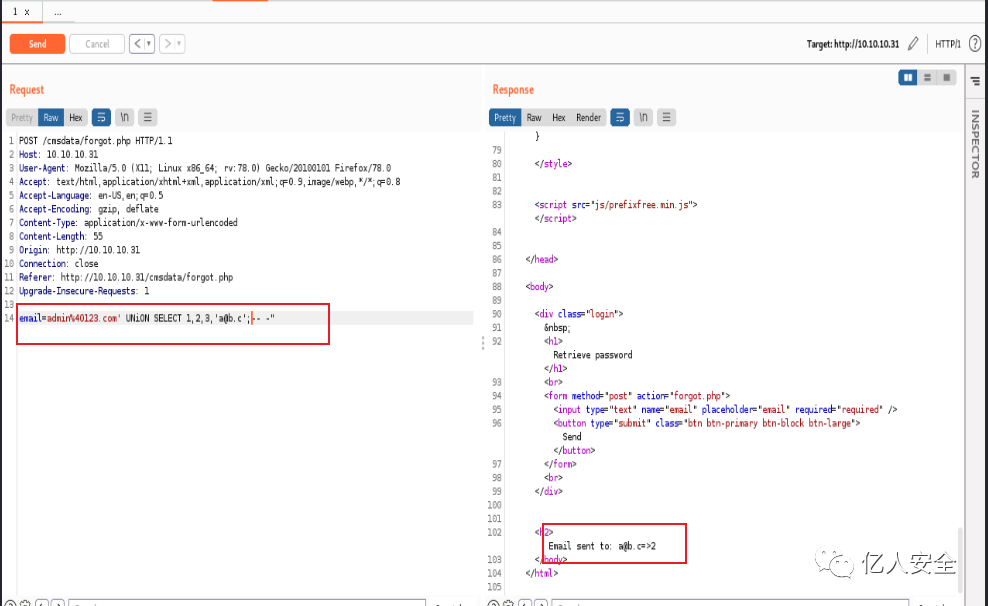Click the Response panel vertical scrollbar
This screenshot has height=606, width=988.
(x=960, y=559)
